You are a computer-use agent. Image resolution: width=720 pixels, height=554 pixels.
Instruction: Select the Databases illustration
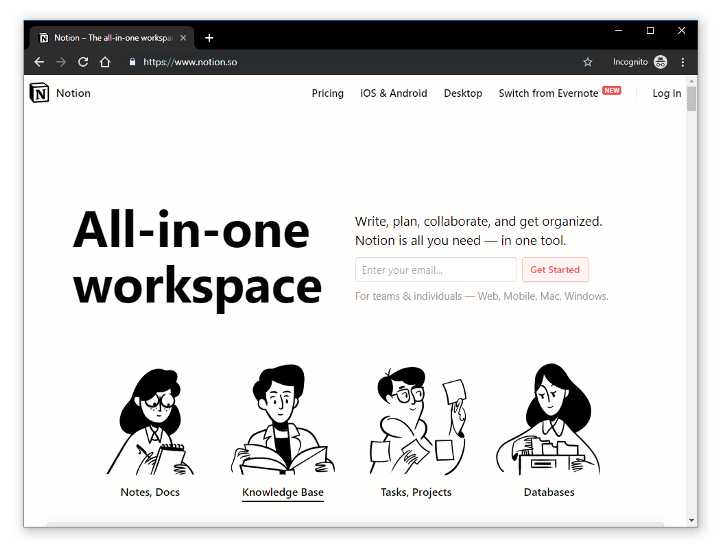click(548, 419)
